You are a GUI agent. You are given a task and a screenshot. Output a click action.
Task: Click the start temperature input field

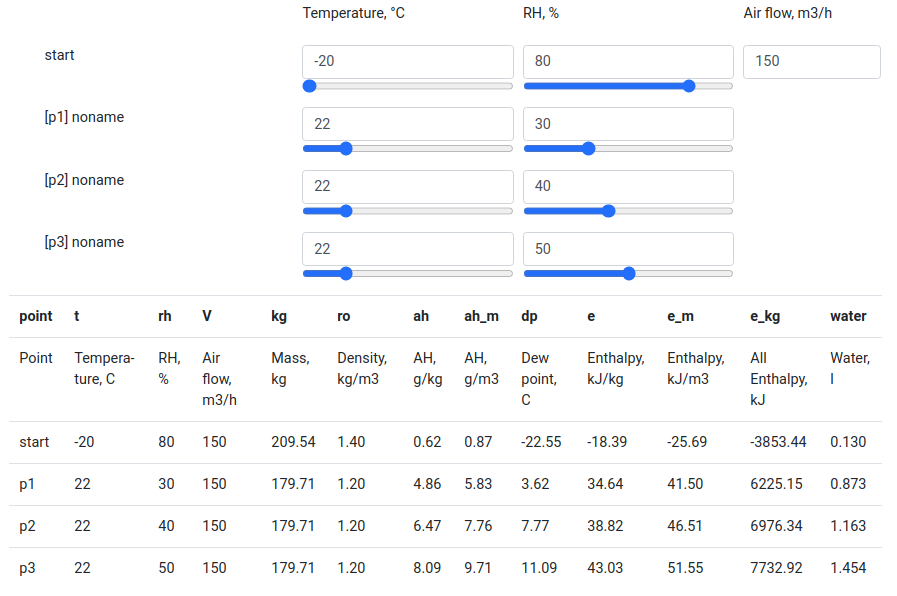pos(407,62)
